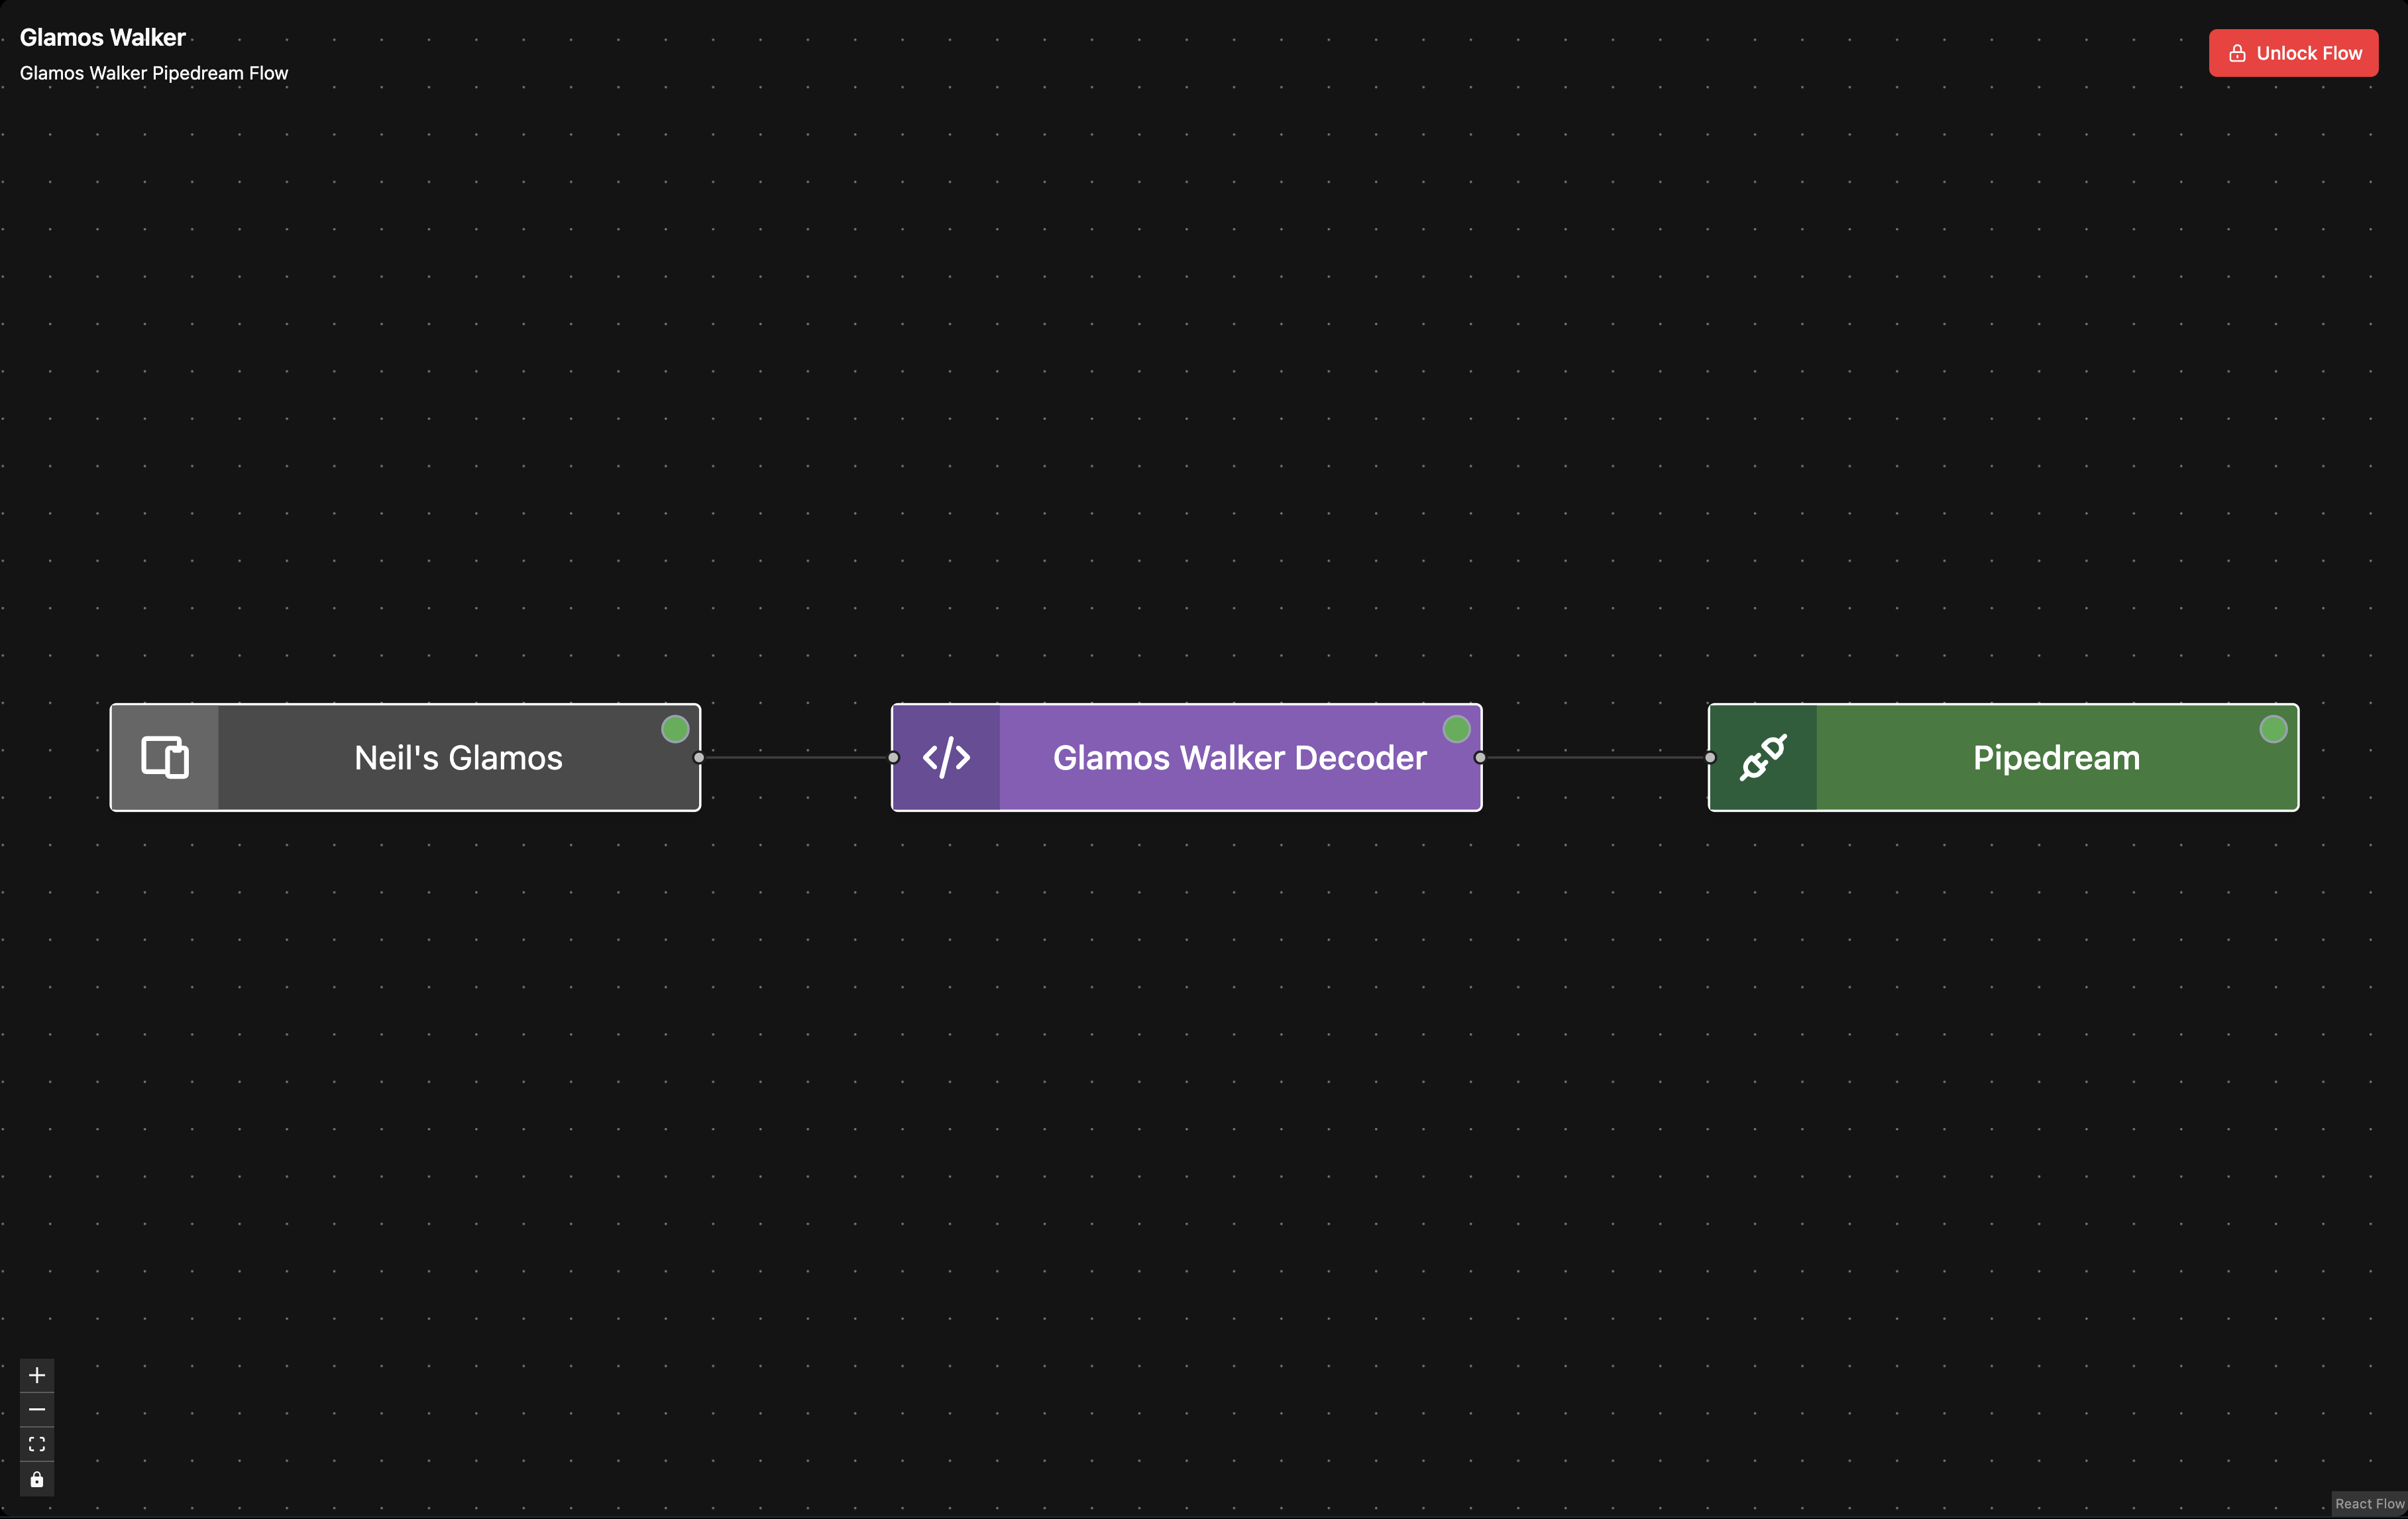This screenshot has width=2408, height=1519.
Task: Click output handle of Neil's Glamos node
Action: point(699,757)
